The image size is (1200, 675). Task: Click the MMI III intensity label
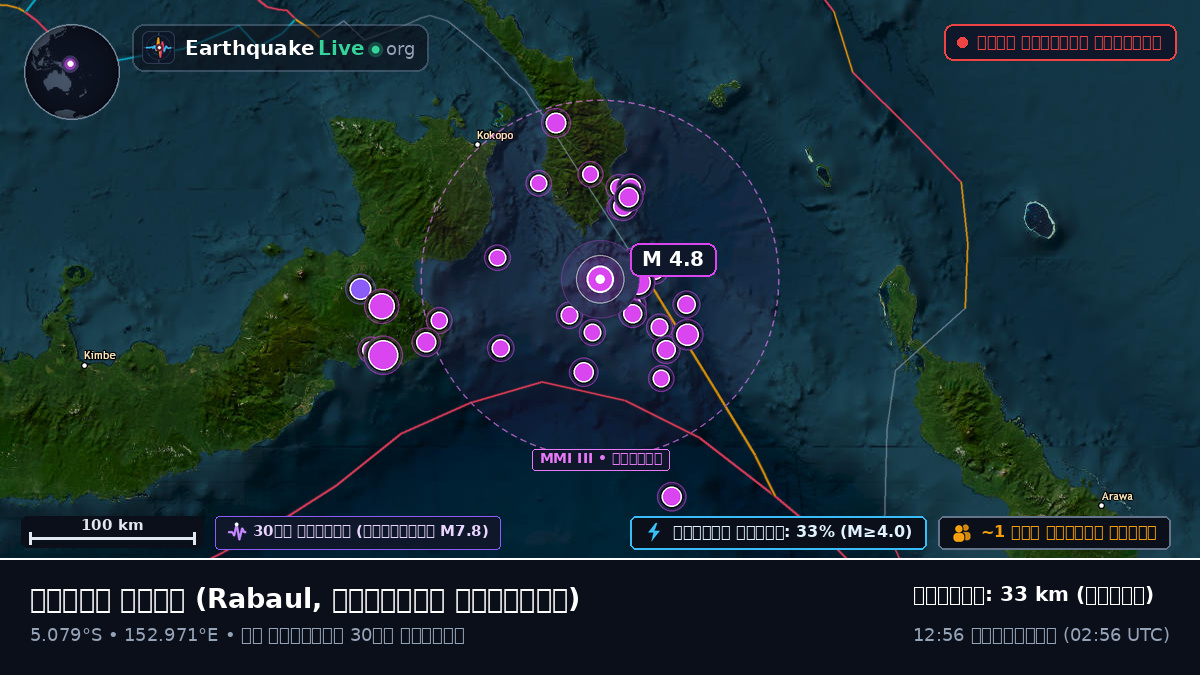(x=601, y=459)
